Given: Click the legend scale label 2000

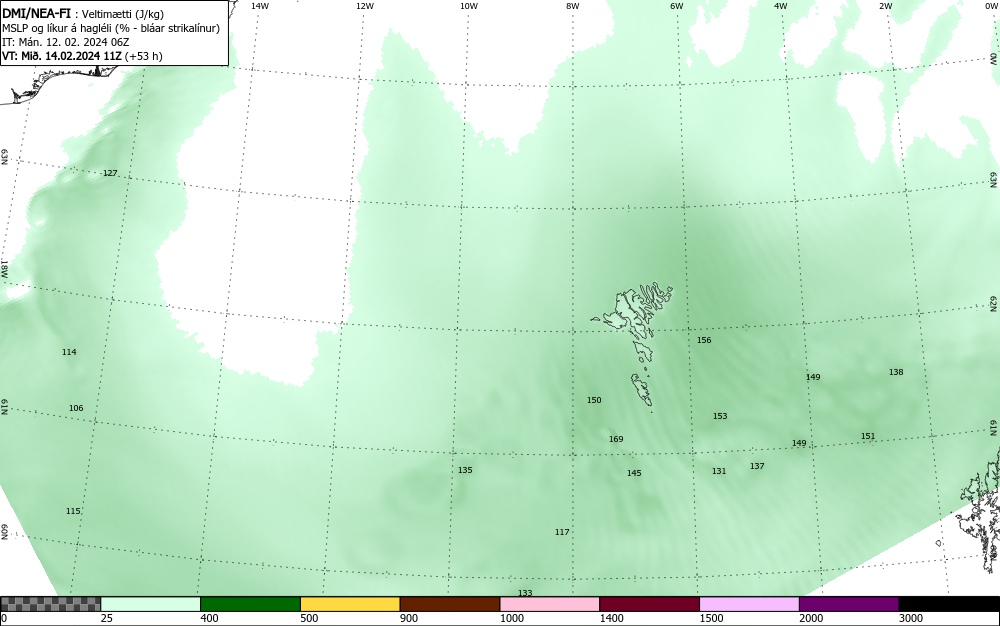Looking at the screenshot, I should (811, 618).
